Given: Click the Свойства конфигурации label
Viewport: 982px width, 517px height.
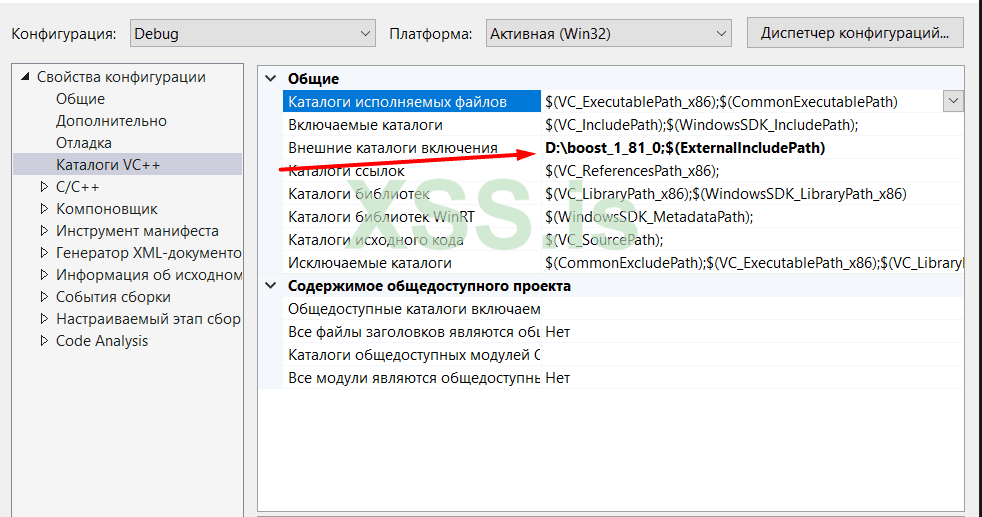Looking at the screenshot, I should click(x=121, y=76).
